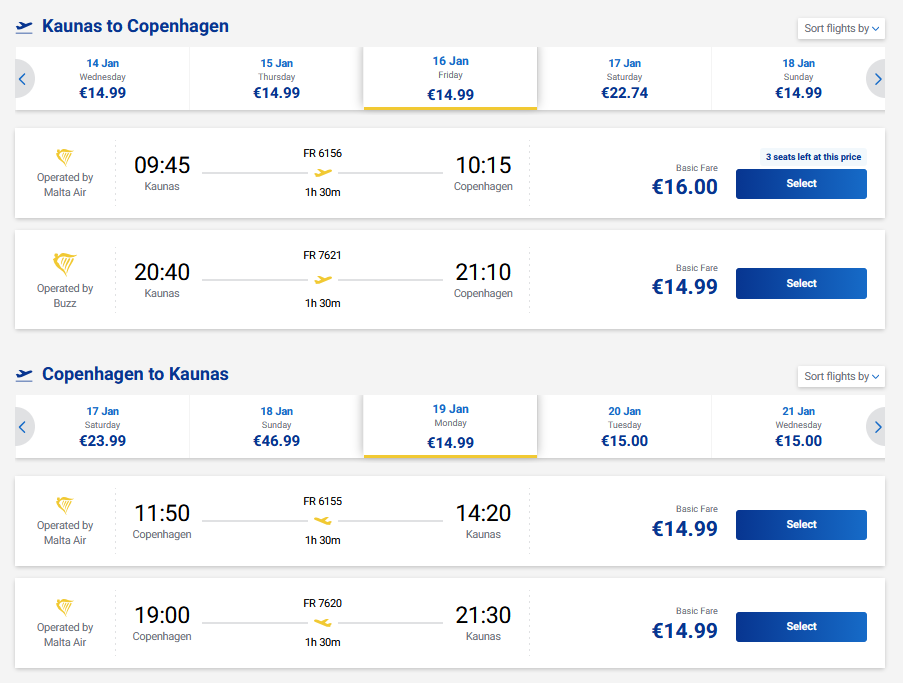Select the 20:40 Kaunas flight FR 7621
The image size is (903, 683).
pyautogui.click(x=801, y=284)
